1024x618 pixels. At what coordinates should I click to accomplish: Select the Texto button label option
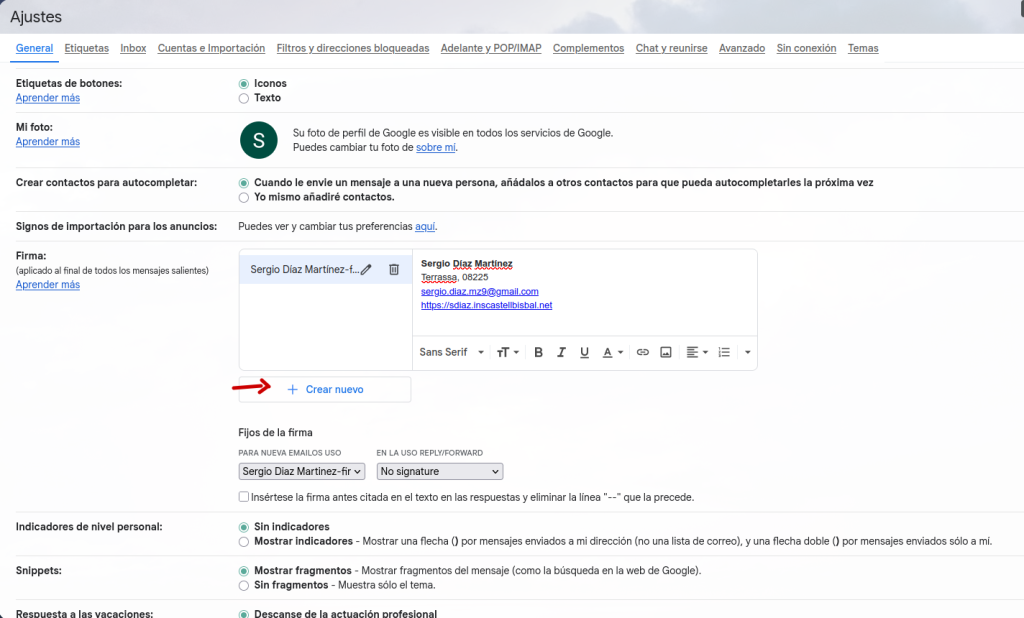[244, 98]
